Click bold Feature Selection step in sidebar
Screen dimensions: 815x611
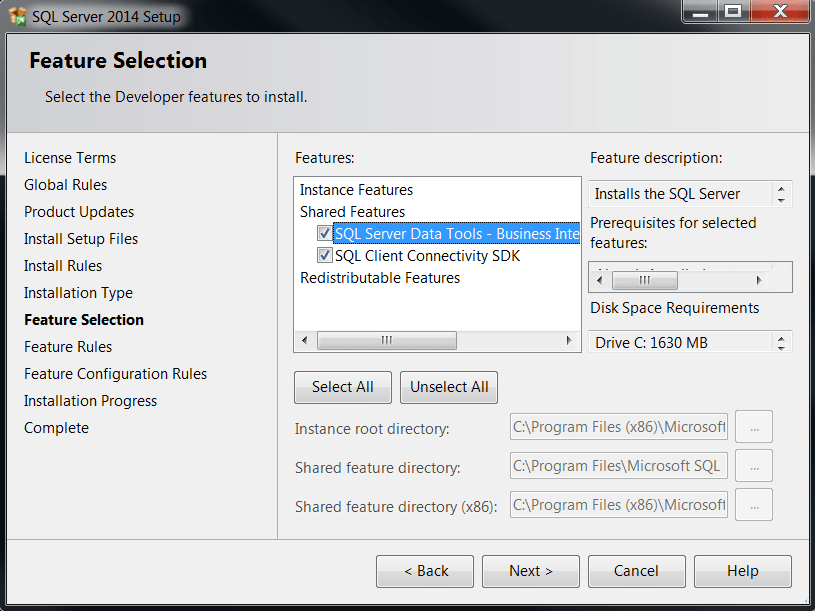point(84,320)
